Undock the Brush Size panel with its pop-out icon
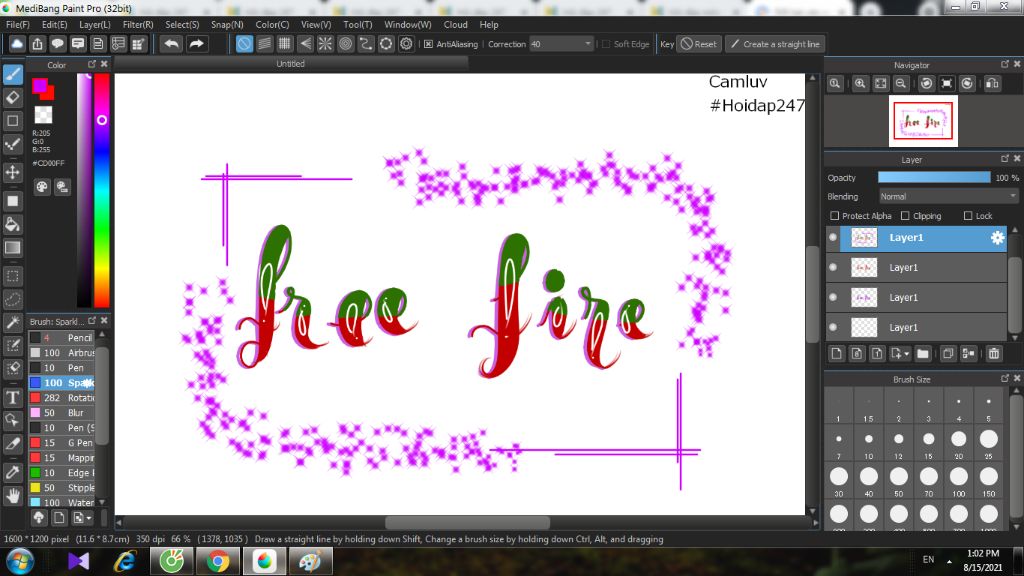 (1004, 378)
